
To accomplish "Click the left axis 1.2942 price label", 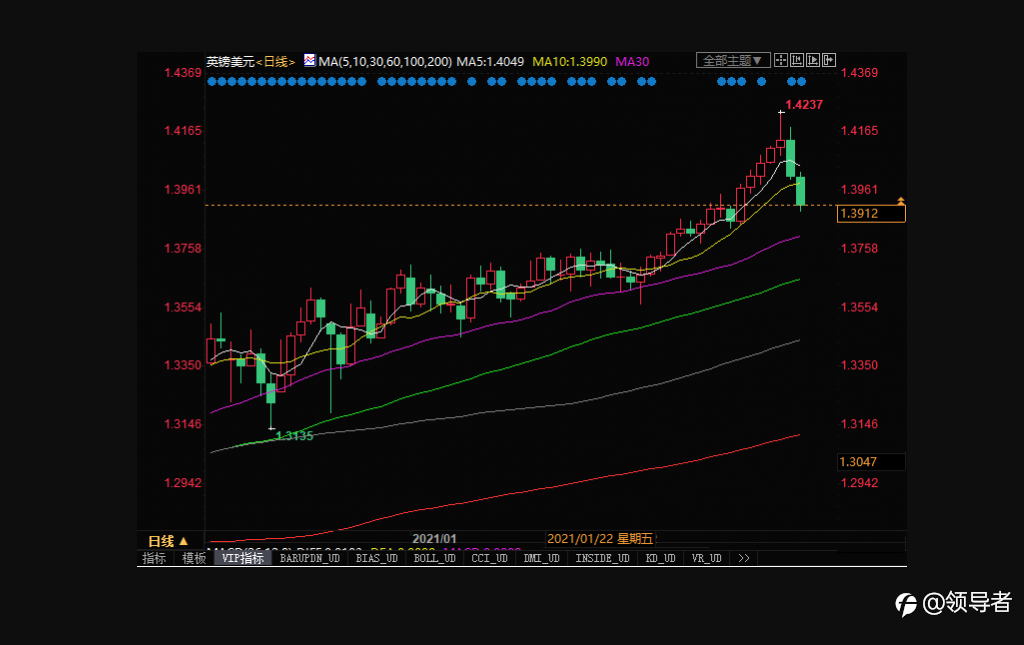I will (183, 482).
